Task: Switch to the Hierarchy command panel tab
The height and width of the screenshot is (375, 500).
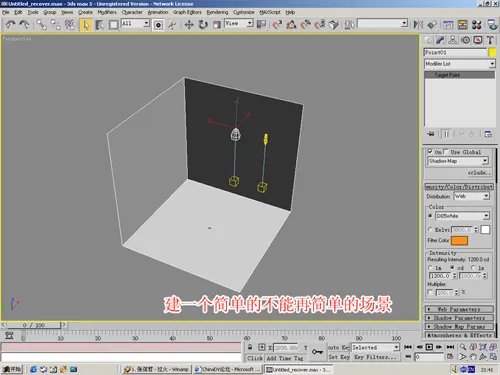Action: 453,40
